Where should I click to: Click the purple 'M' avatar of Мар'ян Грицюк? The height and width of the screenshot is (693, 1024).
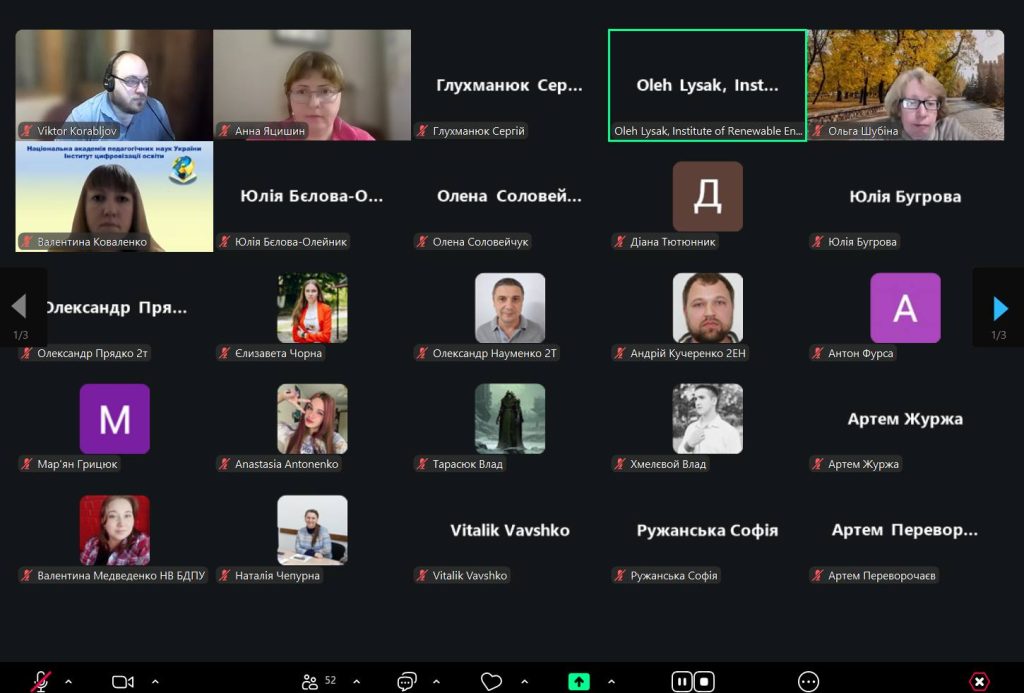click(x=114, y=419)
